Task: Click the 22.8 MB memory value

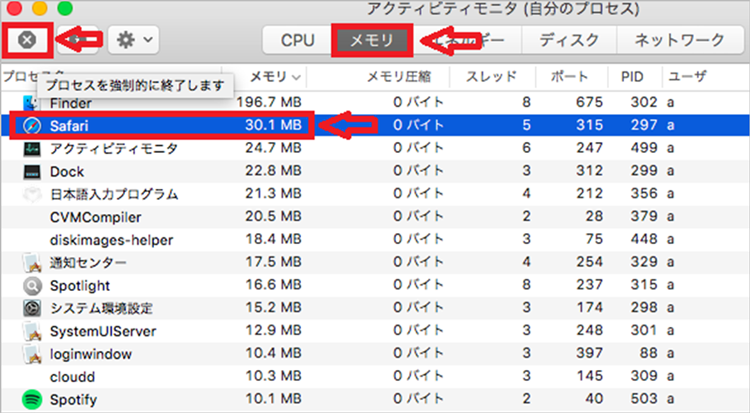Action: tap(273, 171)
